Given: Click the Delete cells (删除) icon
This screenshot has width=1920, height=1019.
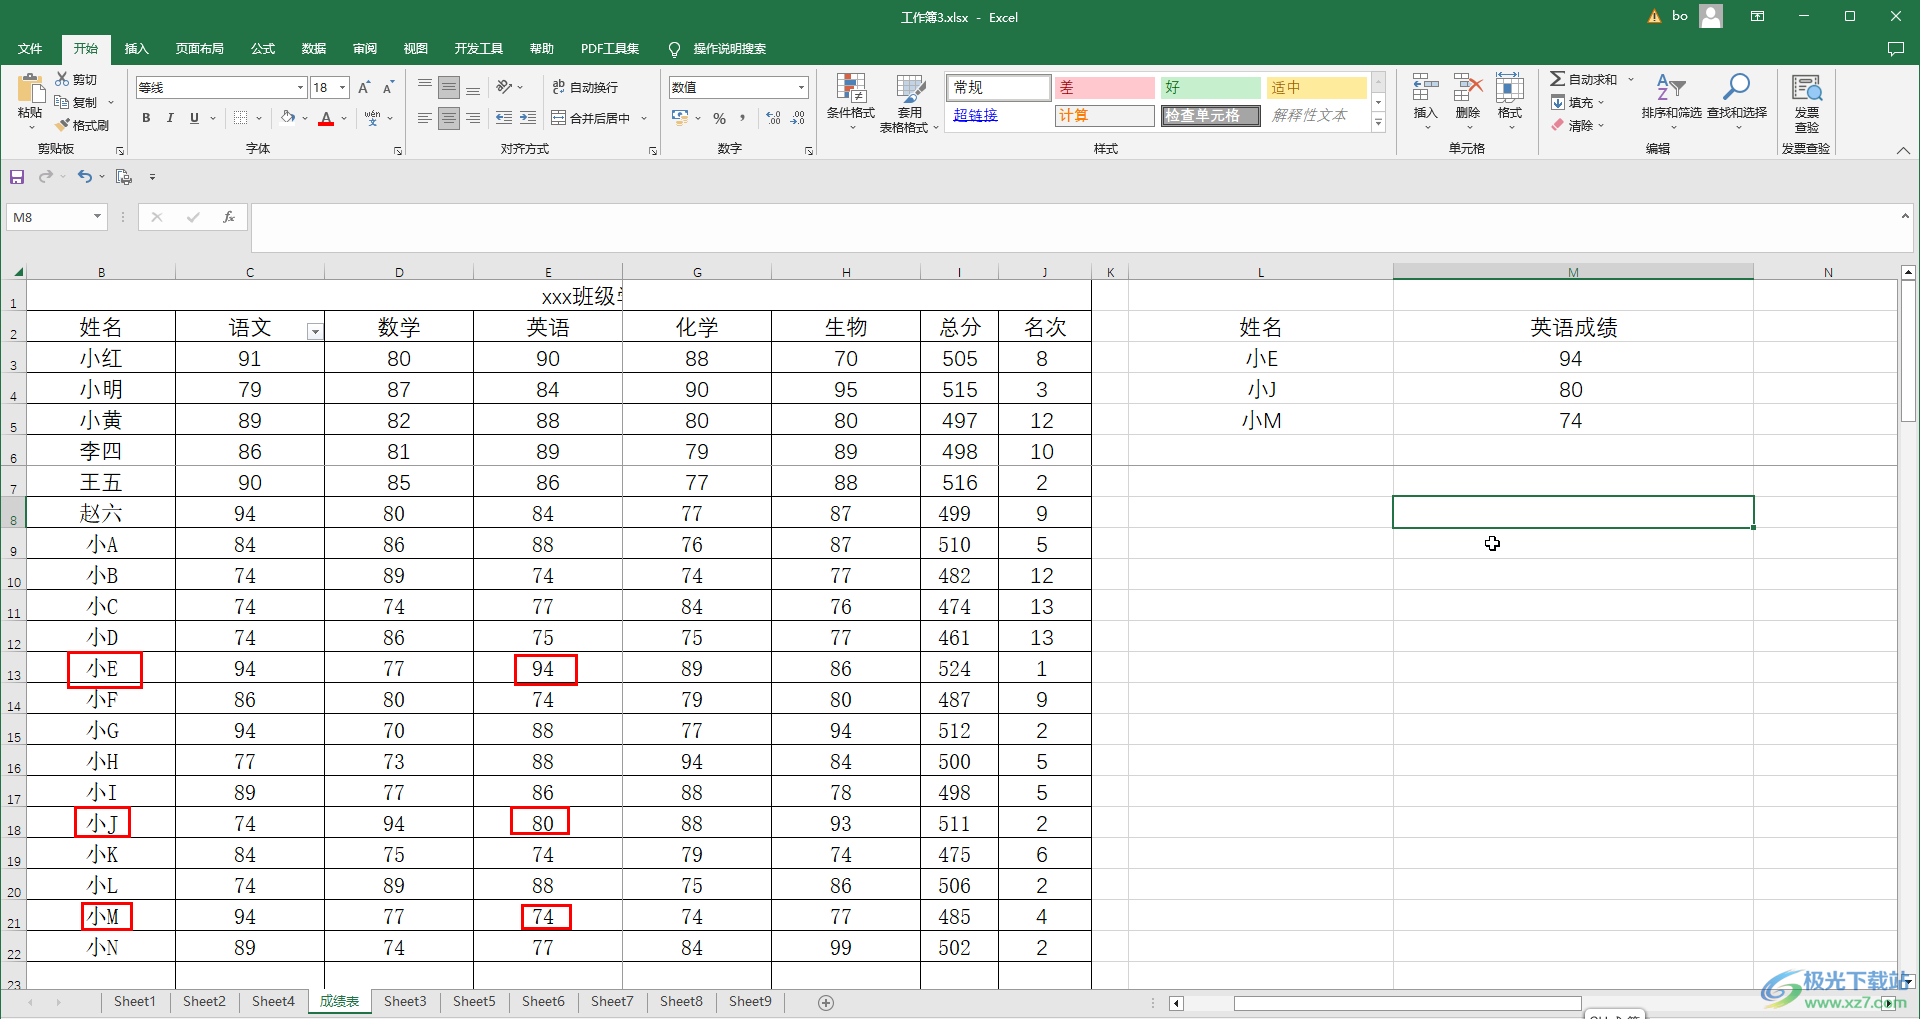Looking at the screenshot, I should point(1467,88).
